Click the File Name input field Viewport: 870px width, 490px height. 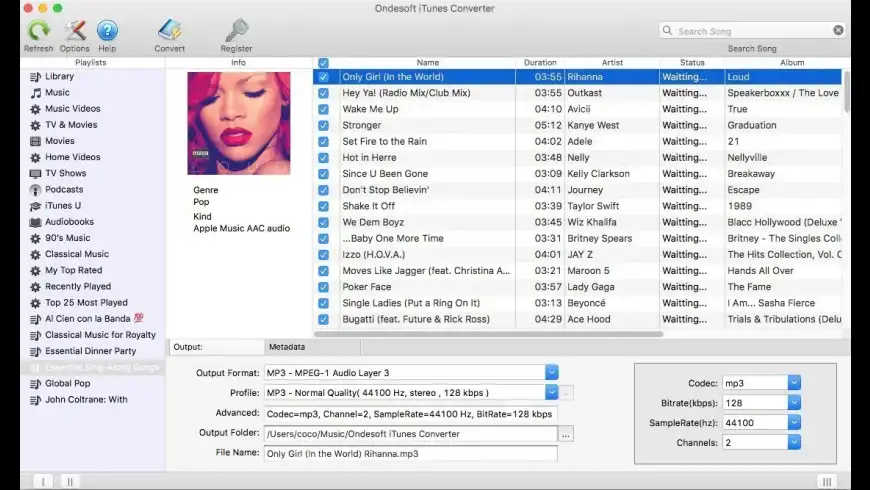[x=411, y=453]
